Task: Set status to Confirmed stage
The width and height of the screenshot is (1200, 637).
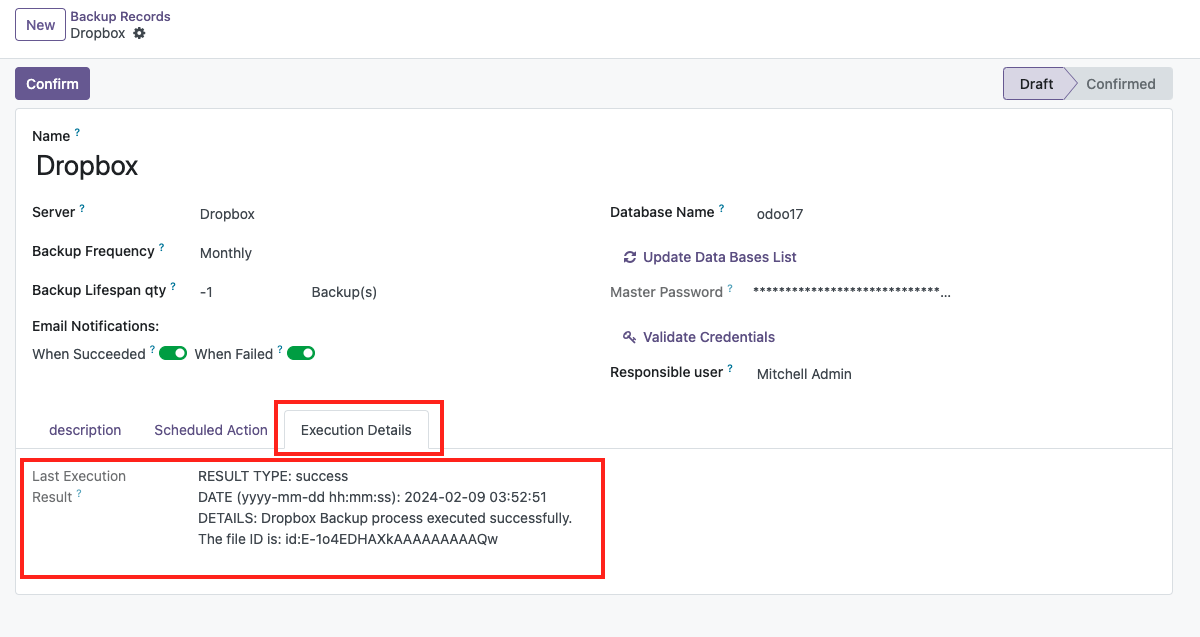Action: 1121,84
